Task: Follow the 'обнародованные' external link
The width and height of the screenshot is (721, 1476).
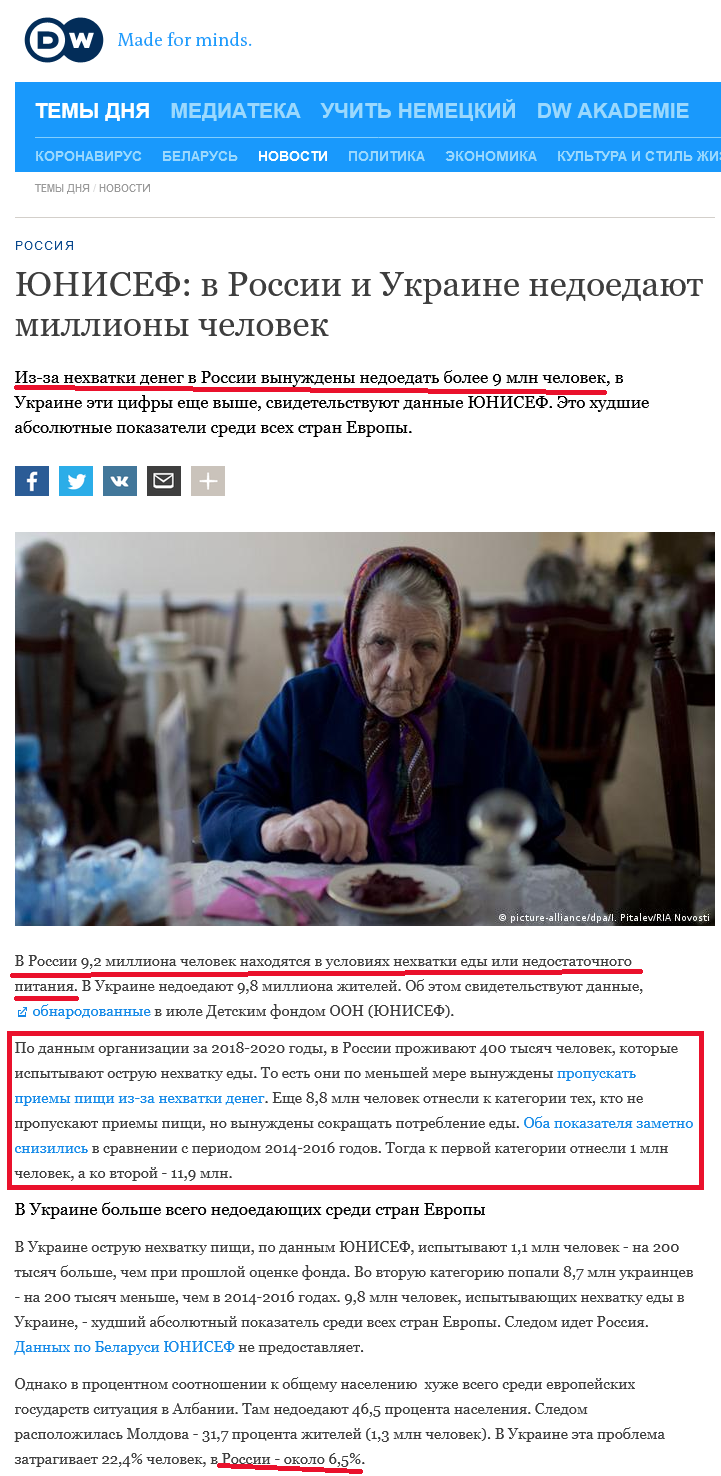Action: tap(84, 1011)
